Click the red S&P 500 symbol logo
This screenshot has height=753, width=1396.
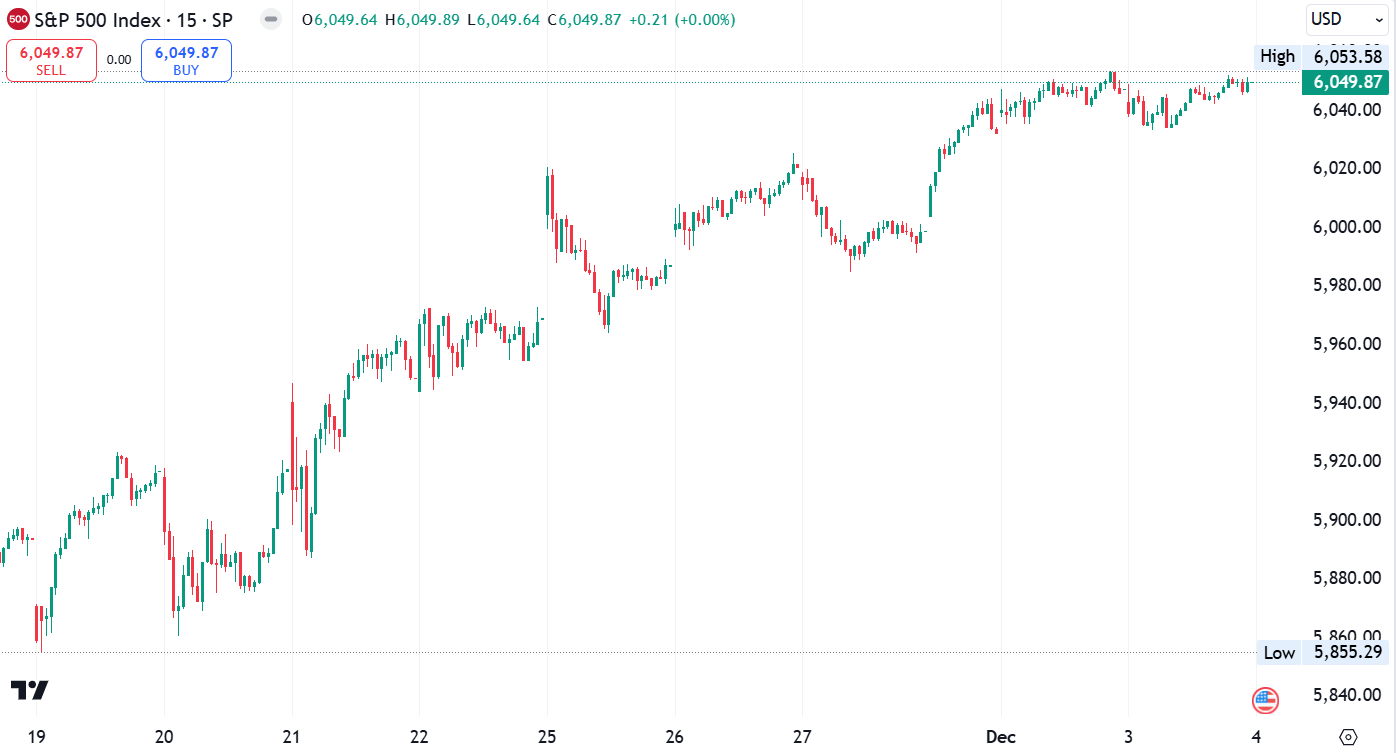18,19
